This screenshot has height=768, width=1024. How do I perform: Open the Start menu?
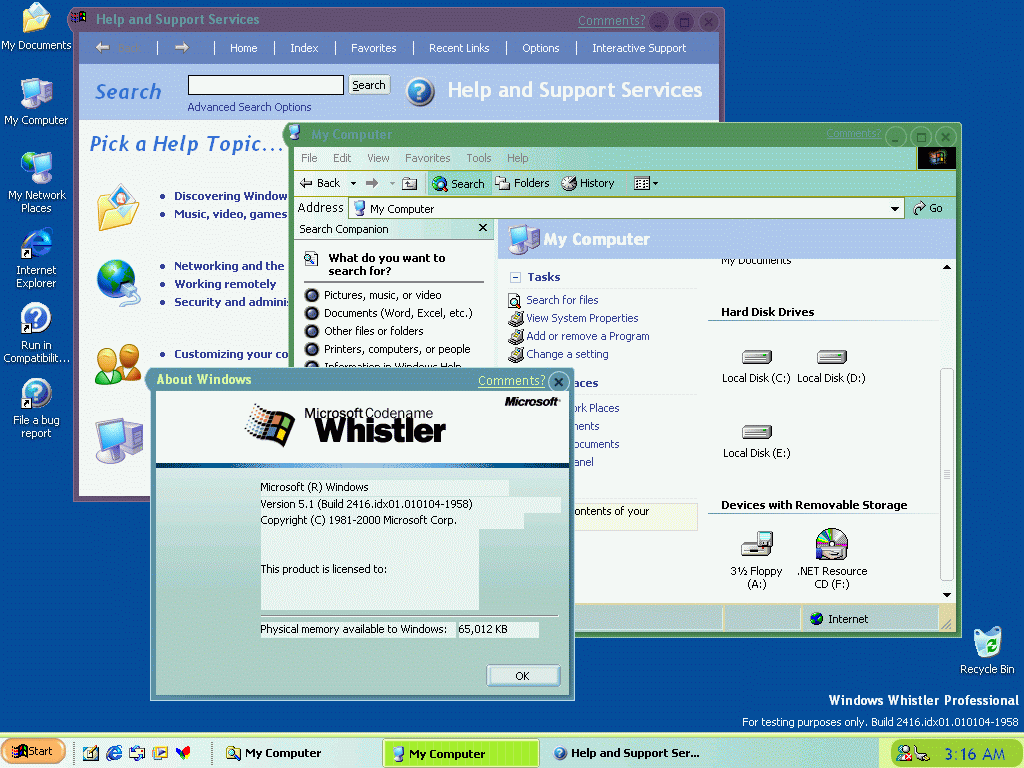click(x=33, y=752)
